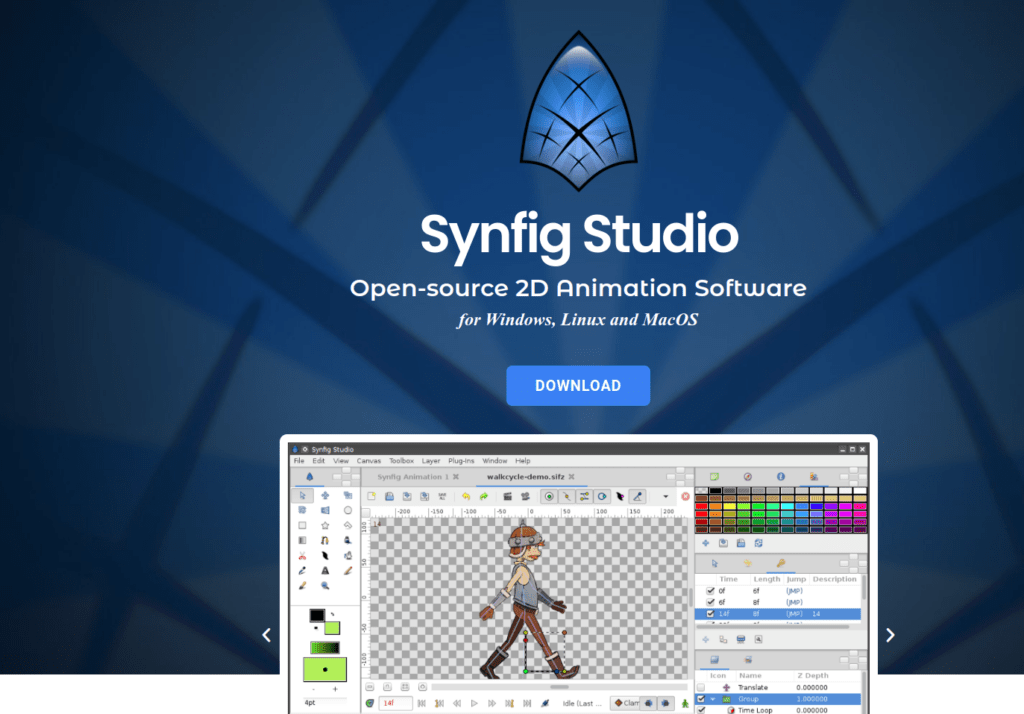Open the Navigator panel compass tab
The height and width of the screenshot is (714, 1024).
coord(748,477)
